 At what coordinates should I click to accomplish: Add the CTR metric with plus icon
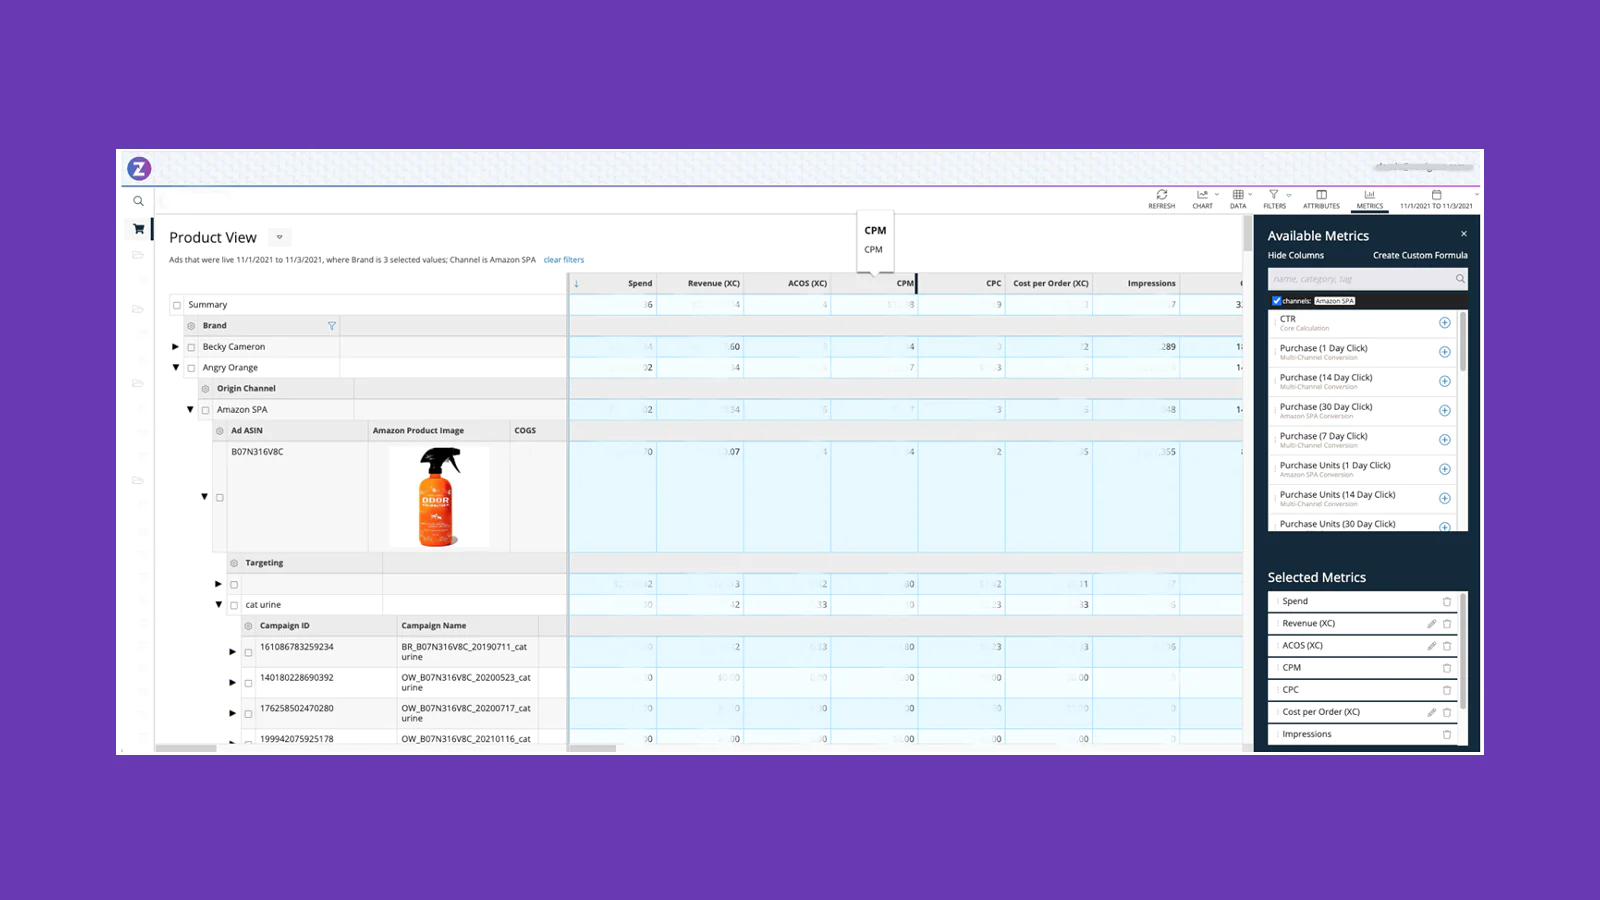1444,323
